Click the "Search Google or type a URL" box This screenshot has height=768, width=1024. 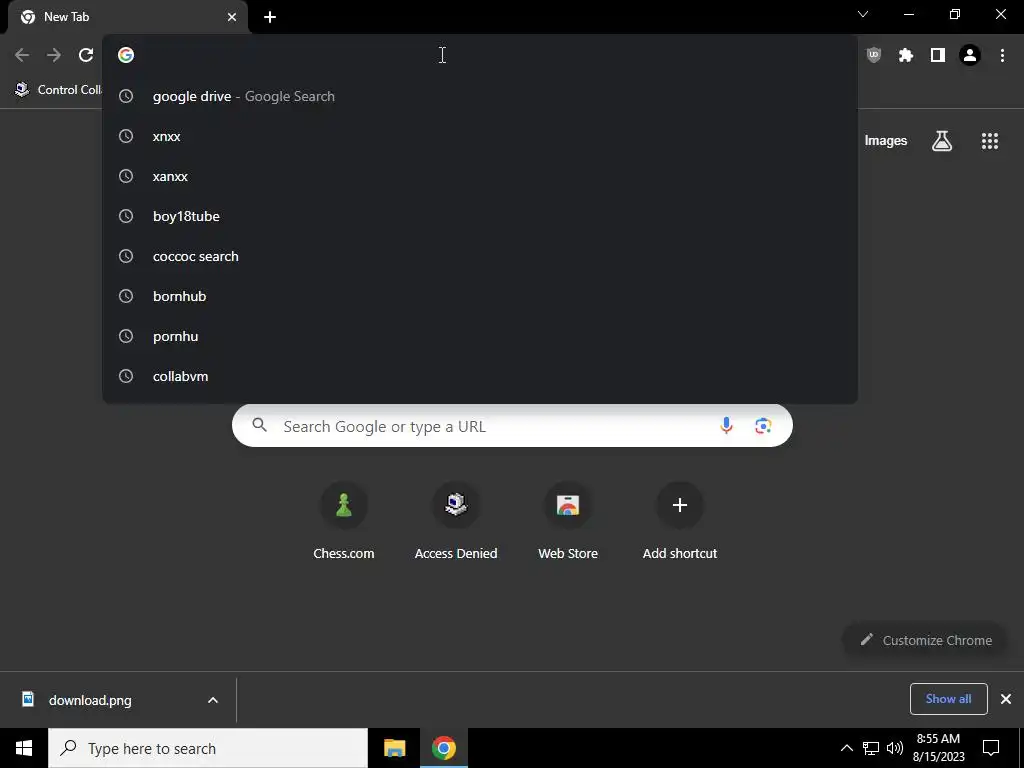(512, 426)
